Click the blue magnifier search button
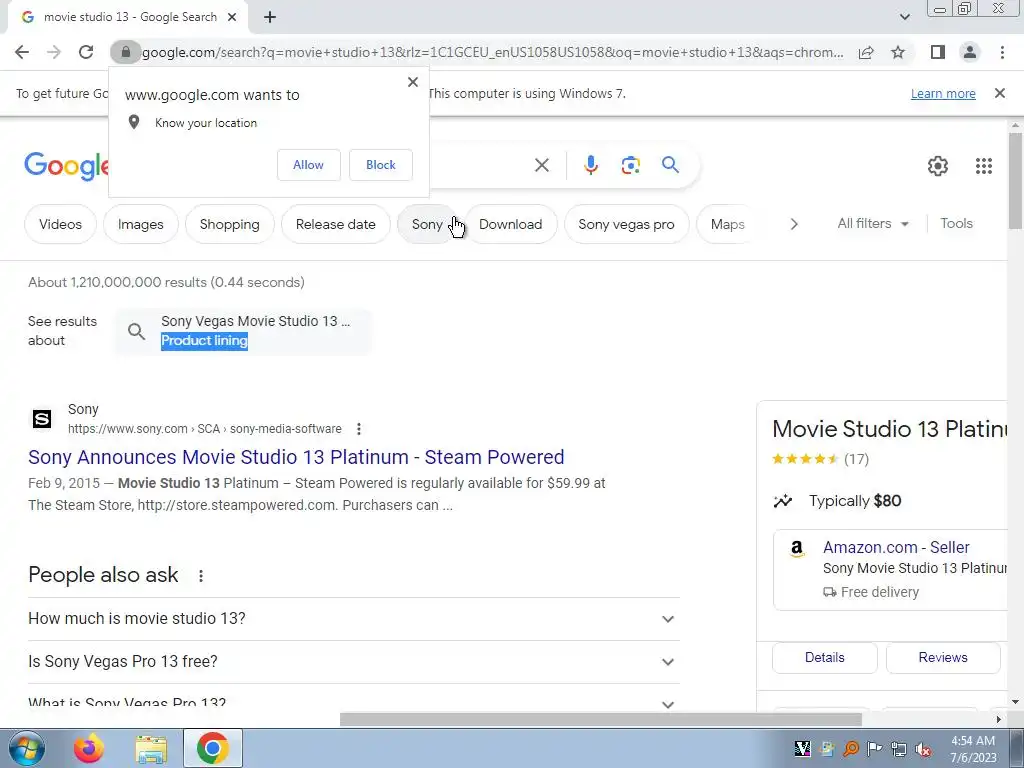The width and height of the screenshot is (1024, 768). pyautogui.click(x=670, y=165)
